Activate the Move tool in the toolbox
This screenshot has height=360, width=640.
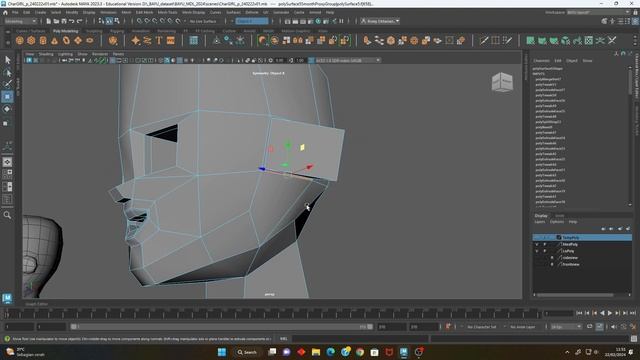[7, 97]
